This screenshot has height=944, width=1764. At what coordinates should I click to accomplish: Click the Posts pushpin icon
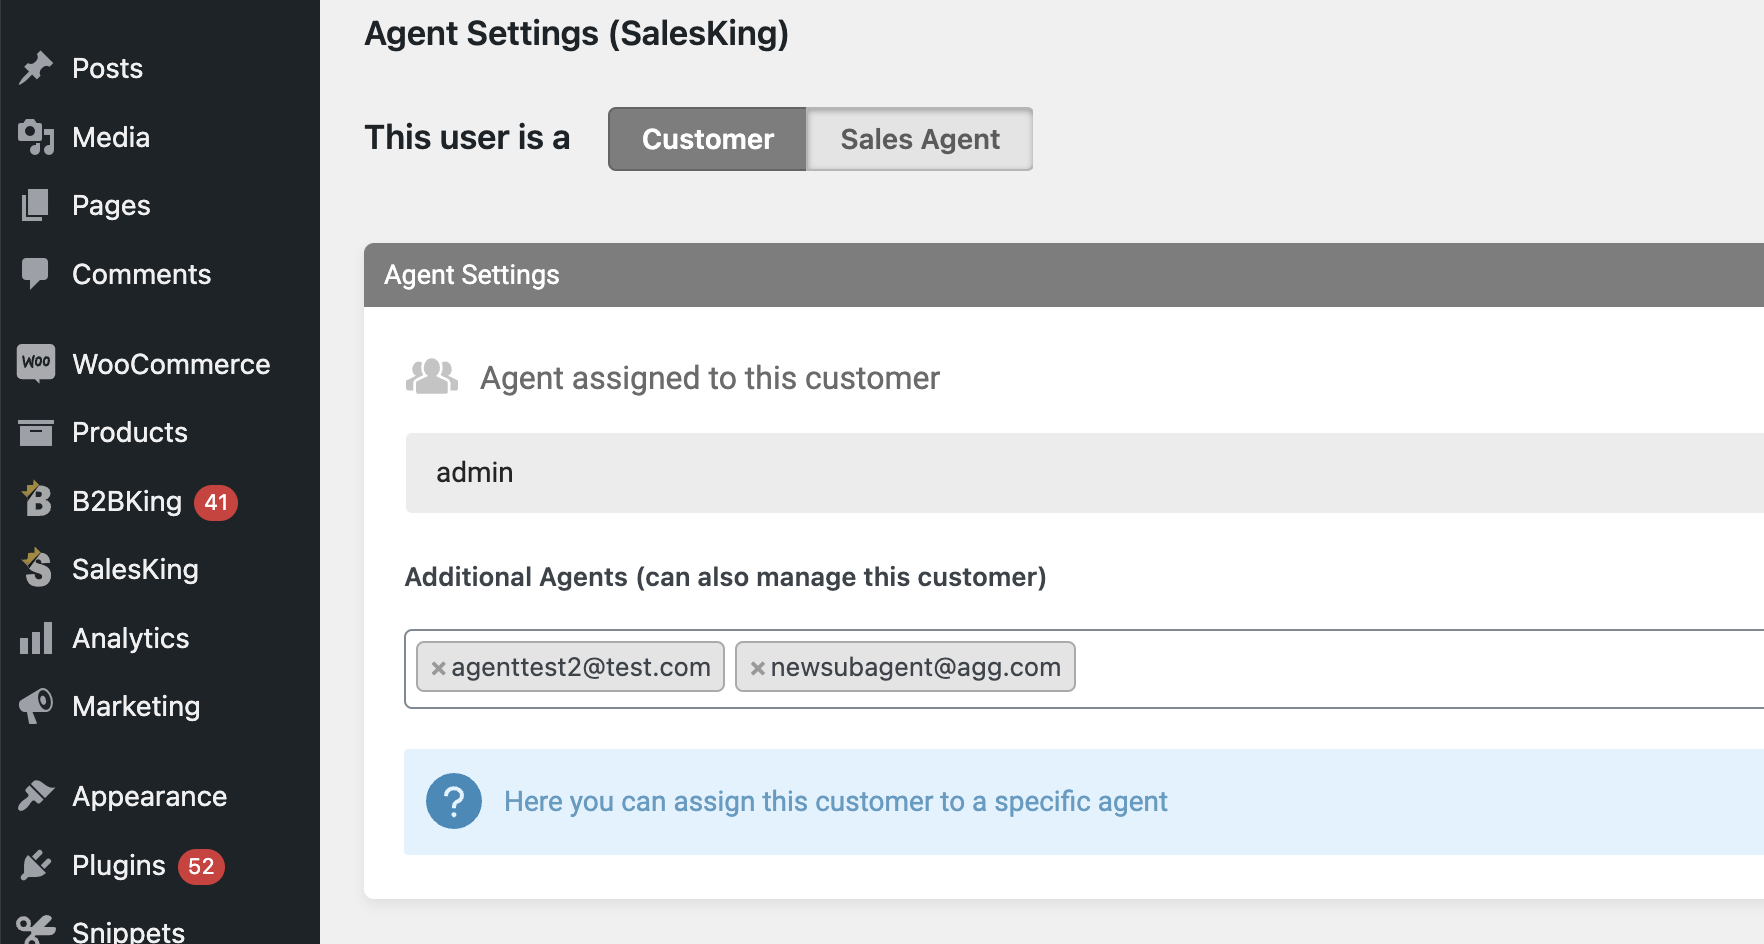point(36,68)
